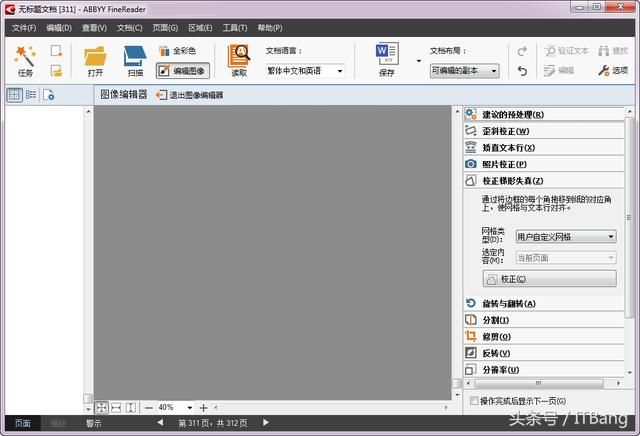This screenshot has height=436, width=640.
Task: Click the new page icon beside 任务
Action: 56,51
